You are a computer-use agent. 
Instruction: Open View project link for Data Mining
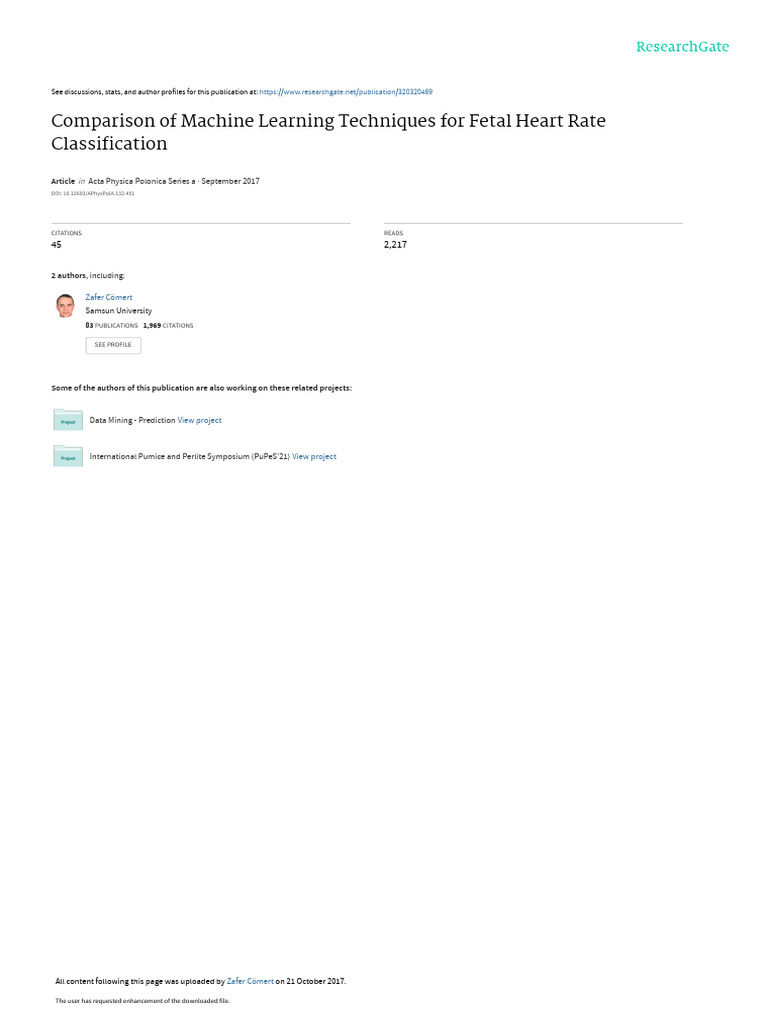(x=200, y=420)
